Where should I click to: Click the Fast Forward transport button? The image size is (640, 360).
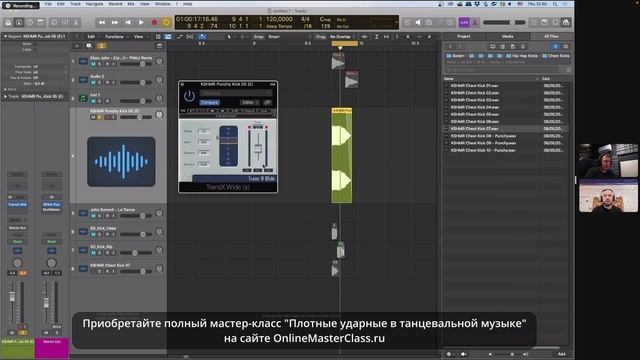click(115, 22)
